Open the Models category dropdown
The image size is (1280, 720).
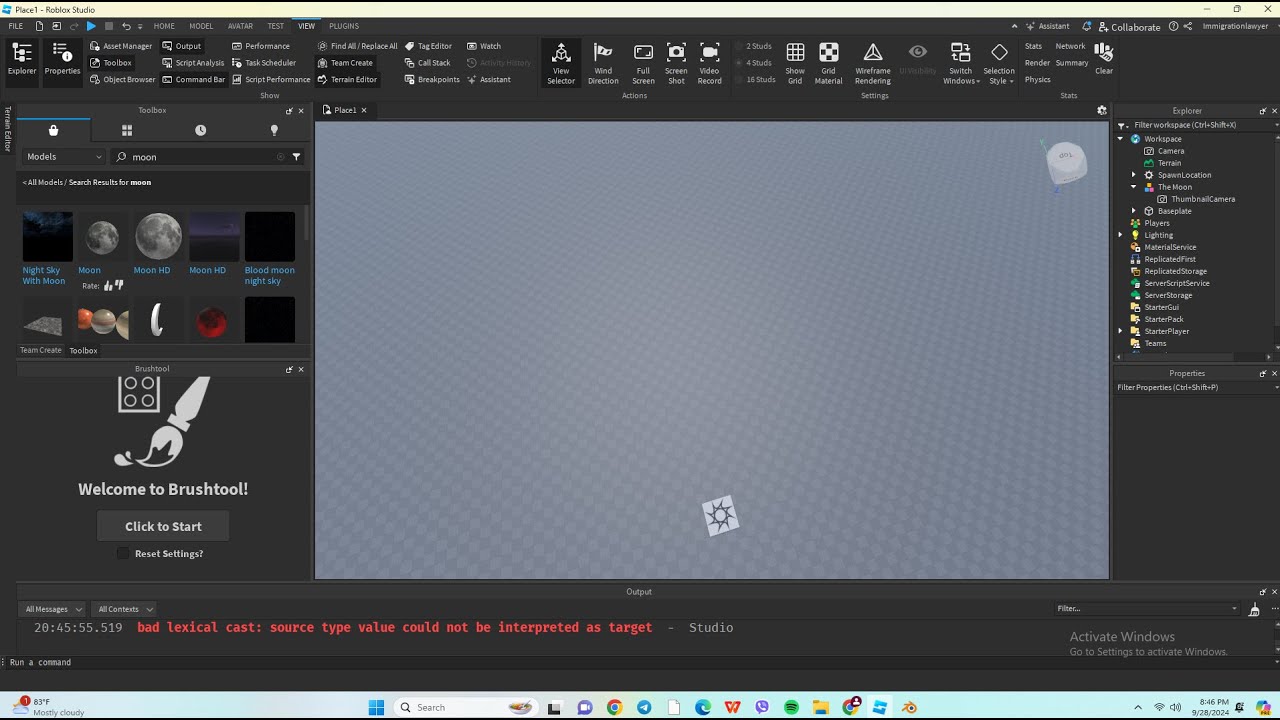[63, 157]
